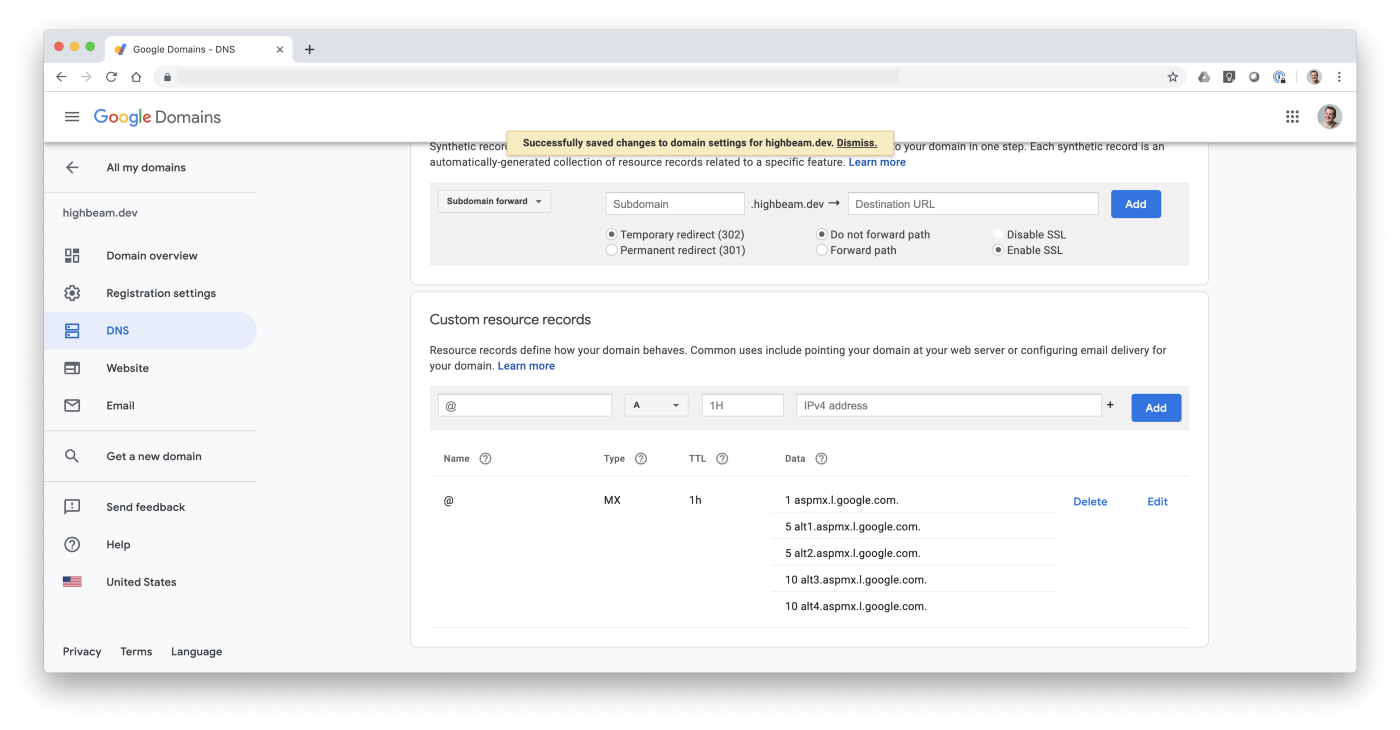This screenshot has width=1400, height=730.
Task: Go back in browser history
Action: tap(61, 77)
